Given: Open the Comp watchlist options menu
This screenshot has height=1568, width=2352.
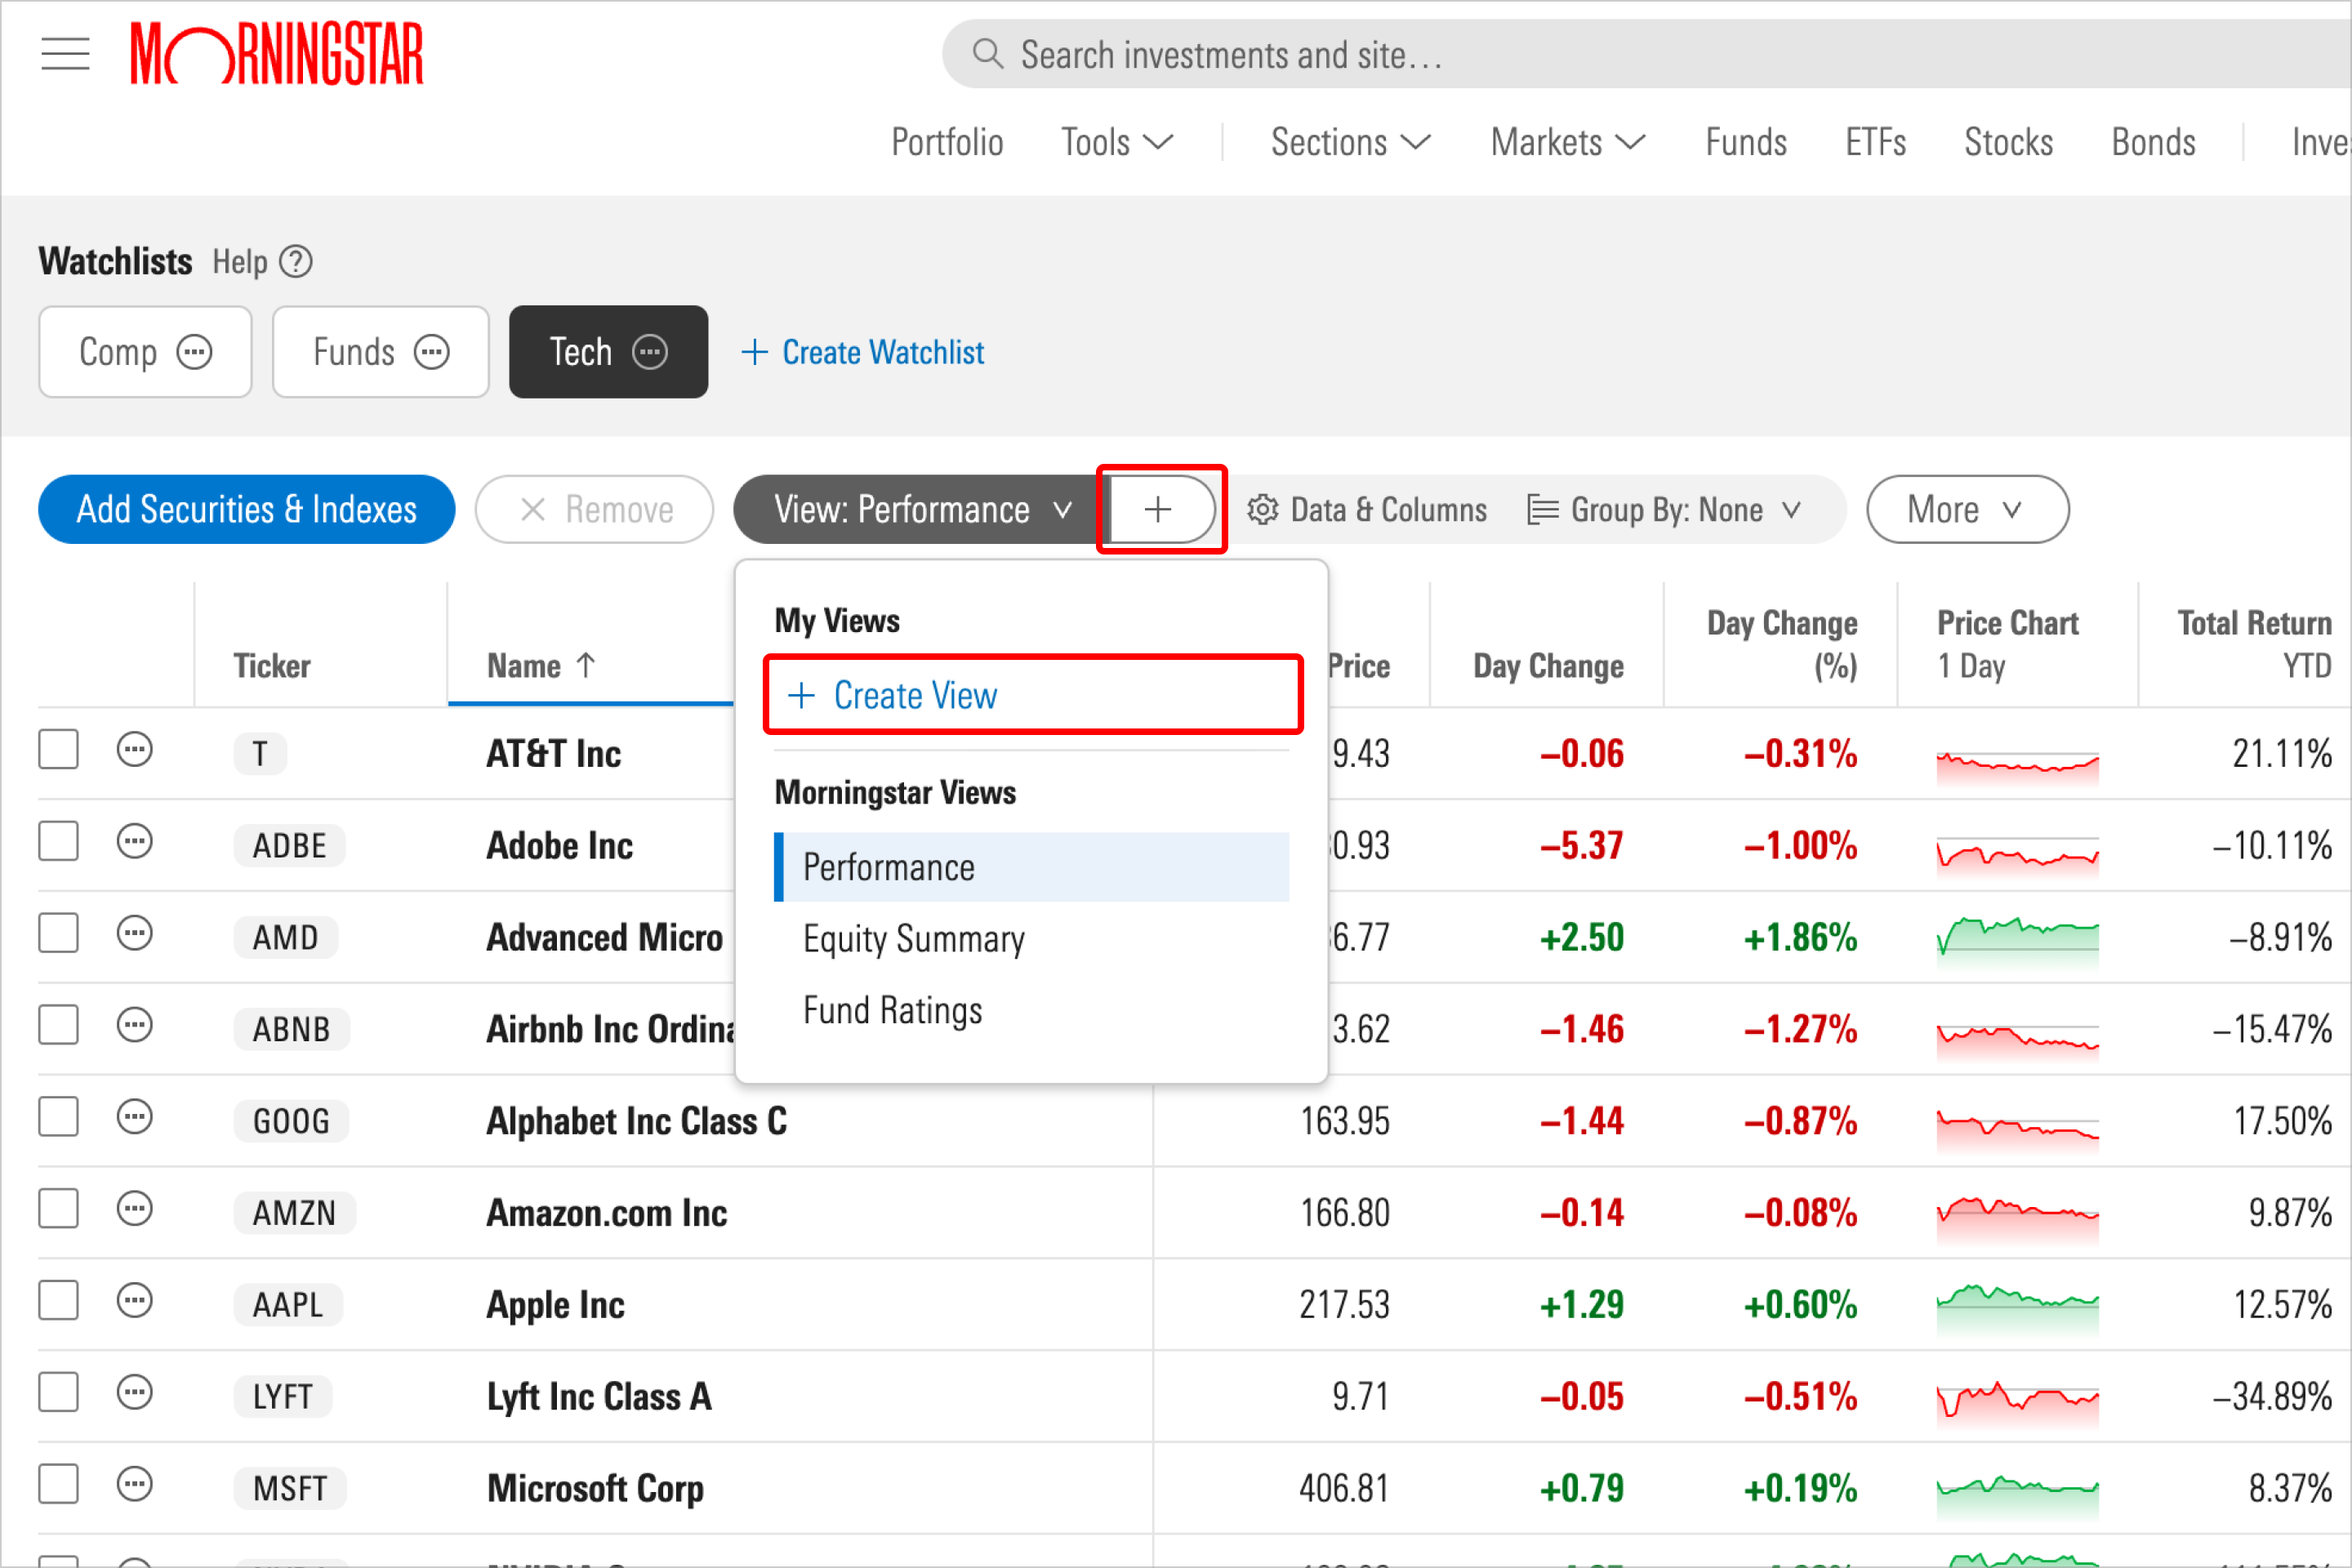Looking at the screenshot, I should click(x=194, y=352).
